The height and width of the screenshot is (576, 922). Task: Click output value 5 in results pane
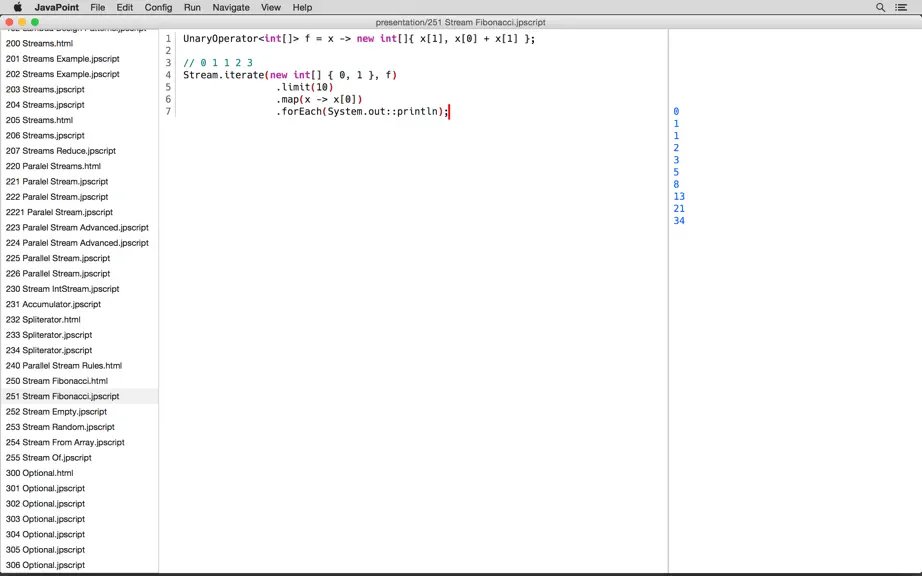pyautogui.click(x=676, y=172)
